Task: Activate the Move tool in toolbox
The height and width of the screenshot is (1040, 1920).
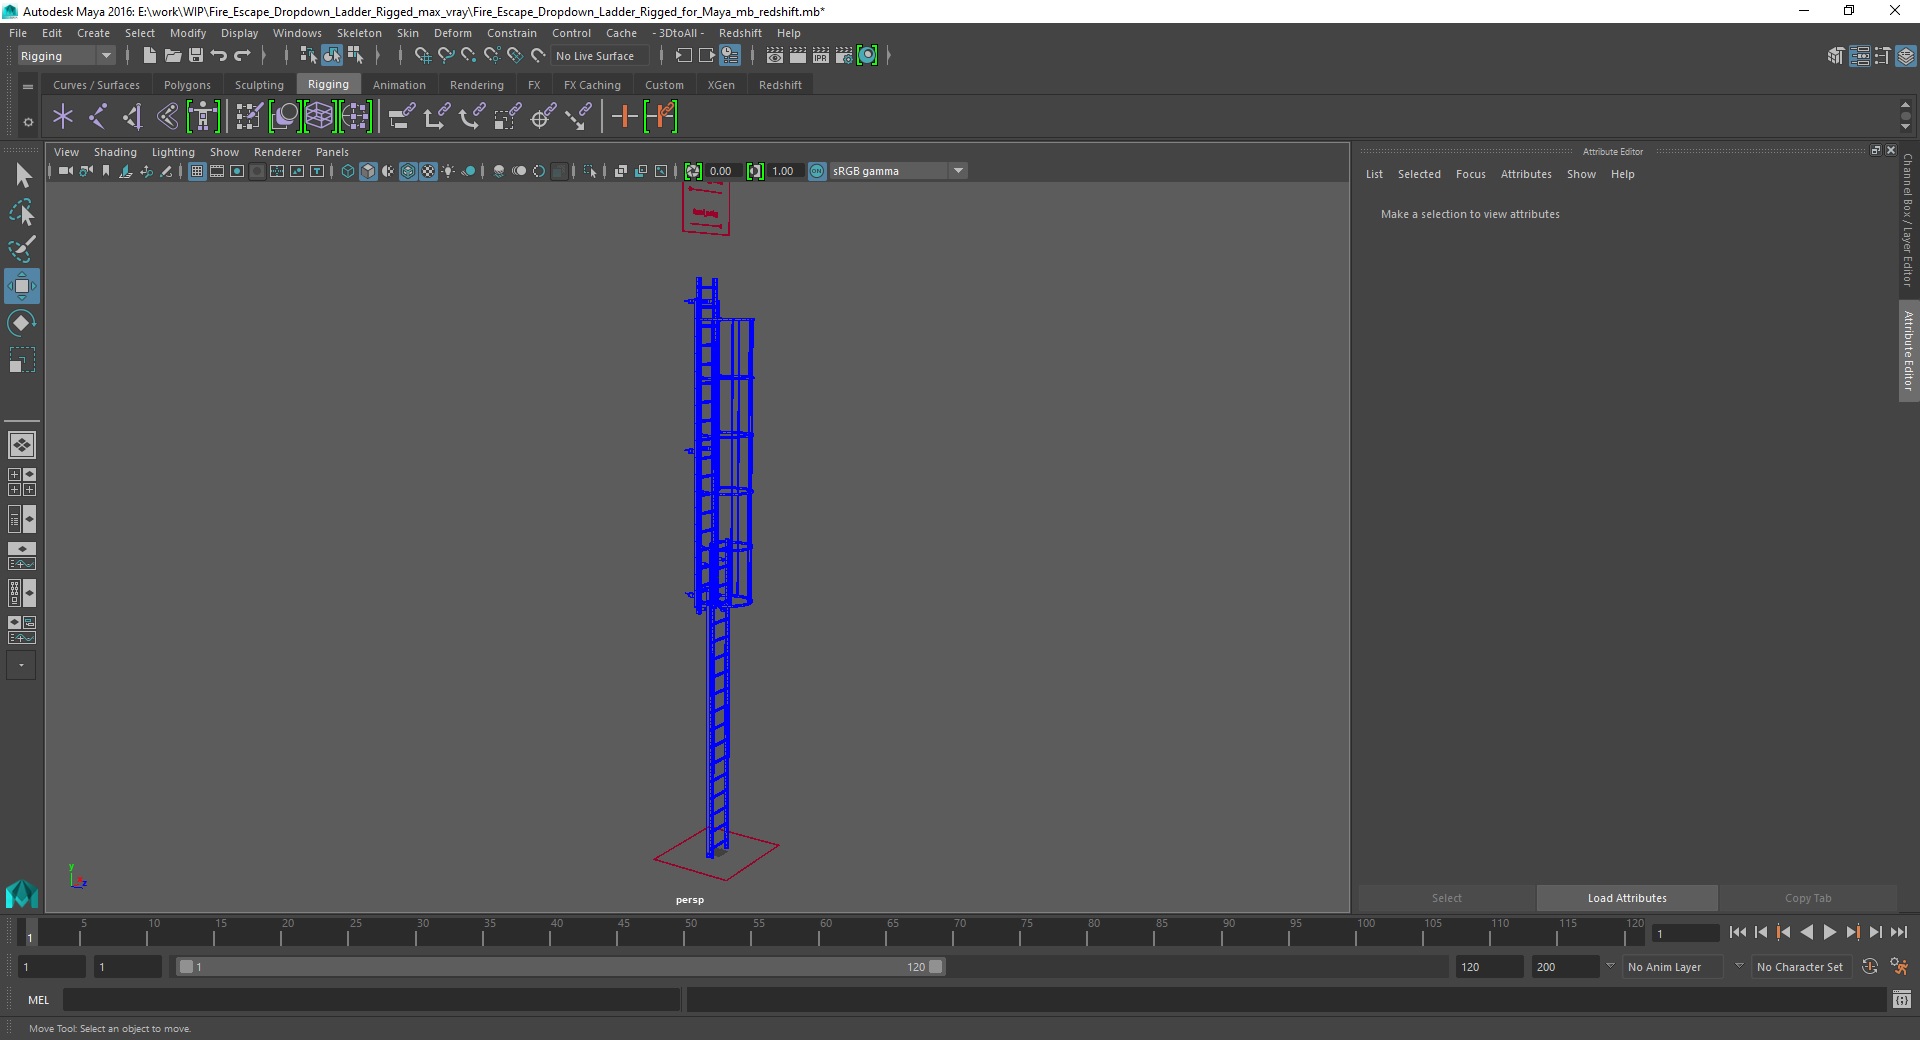Action: click(22, 286)
